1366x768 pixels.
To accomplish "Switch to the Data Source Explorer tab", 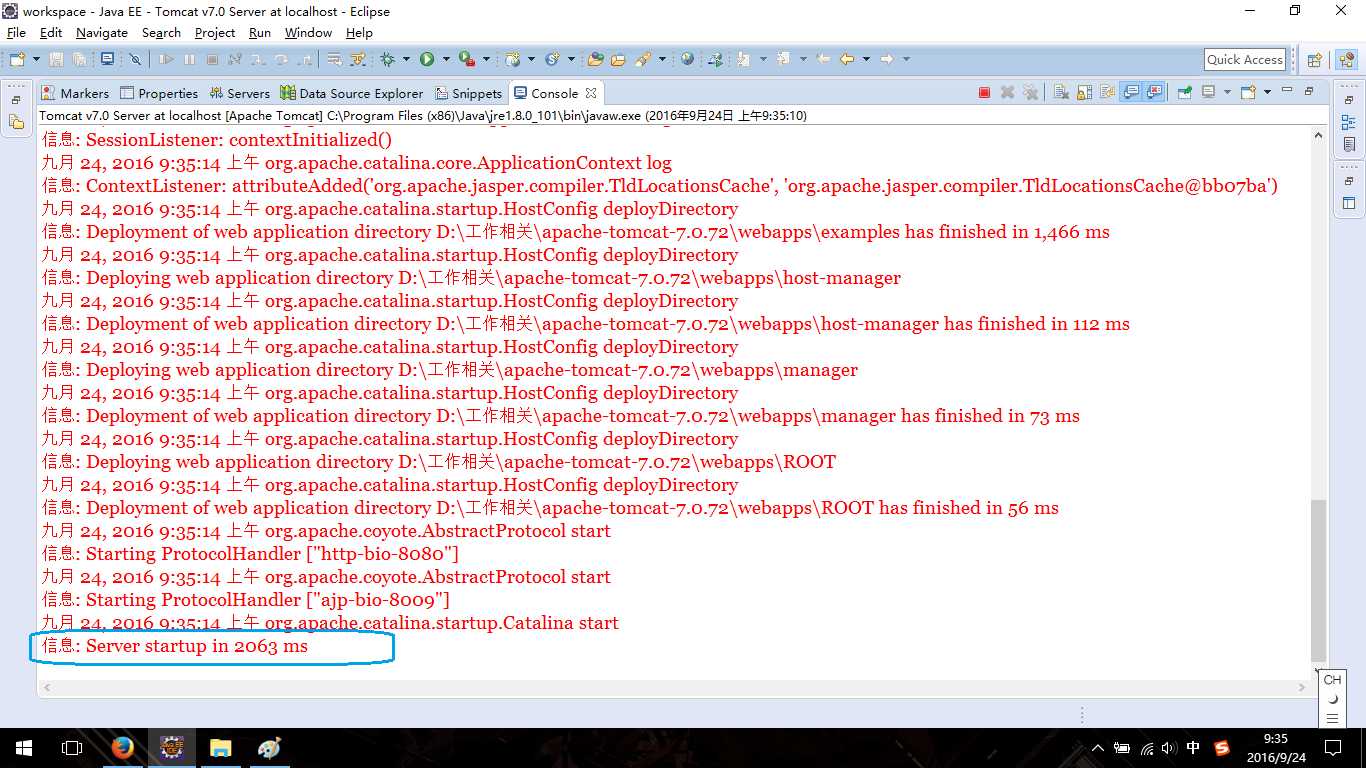I will 352,93.
